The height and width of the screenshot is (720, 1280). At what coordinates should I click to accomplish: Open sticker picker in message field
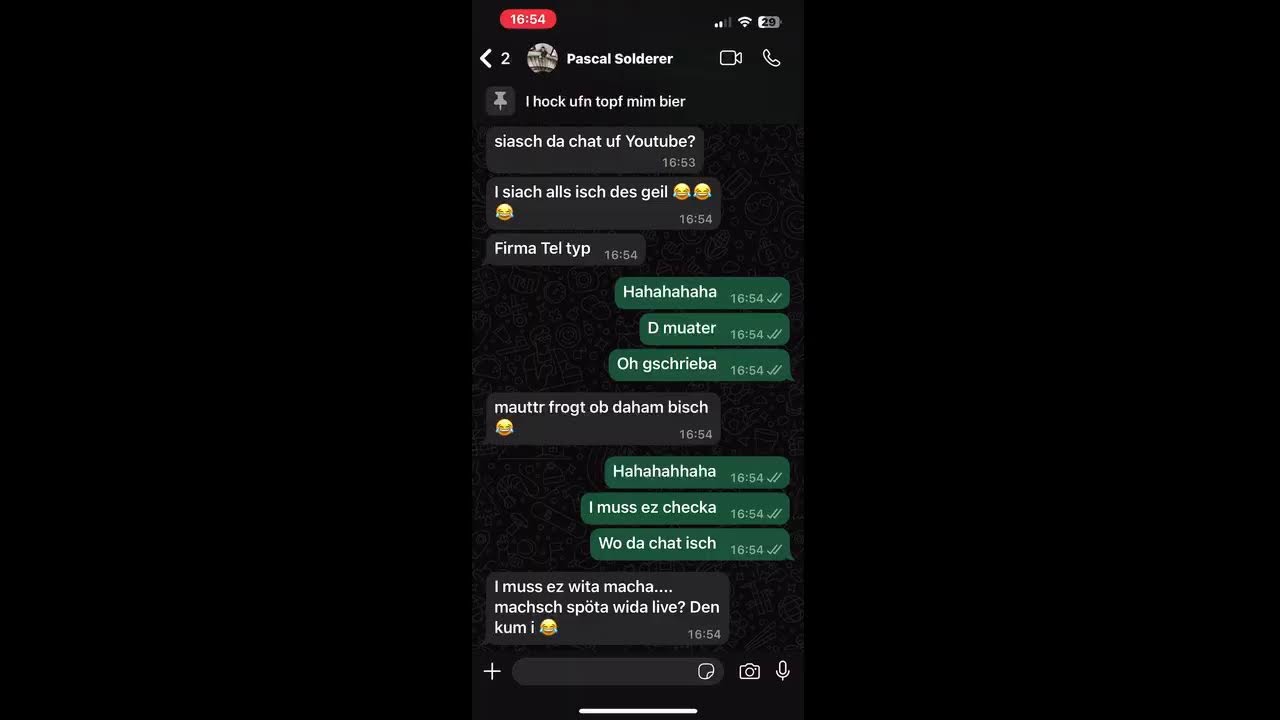[x=706, y=671]
